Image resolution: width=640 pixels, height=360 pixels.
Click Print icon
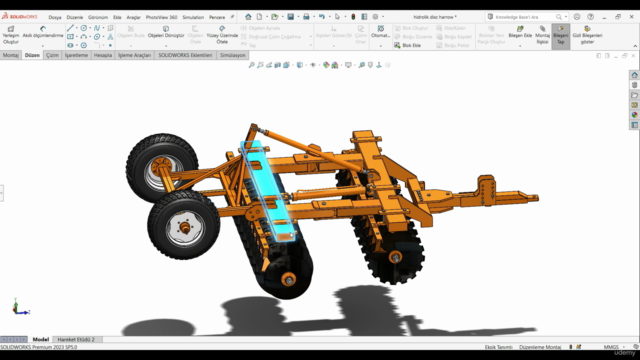306,17
